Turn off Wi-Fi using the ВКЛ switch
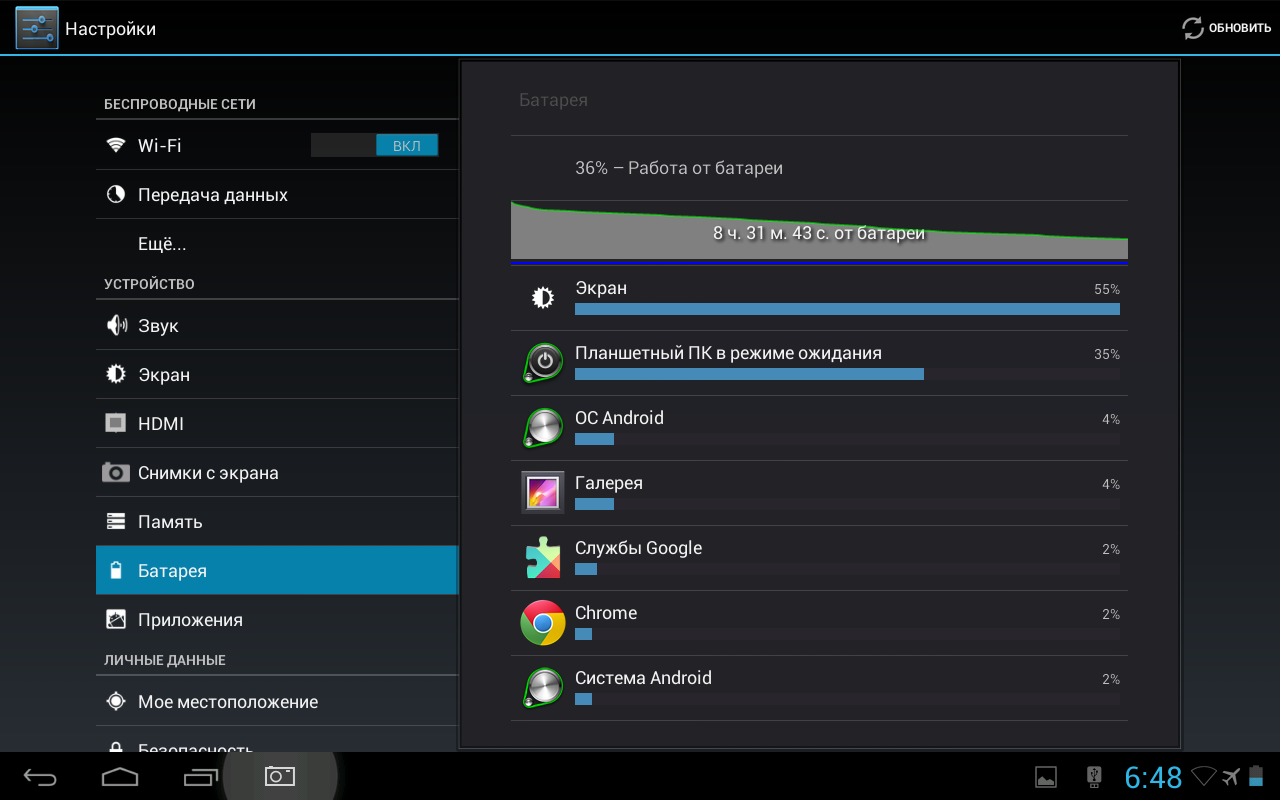This screenshot has height=800, width=1280. 406,144
